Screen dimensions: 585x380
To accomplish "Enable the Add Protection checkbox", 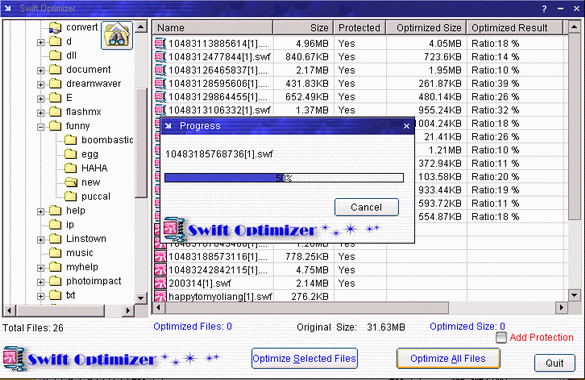I will pos(501,338).
